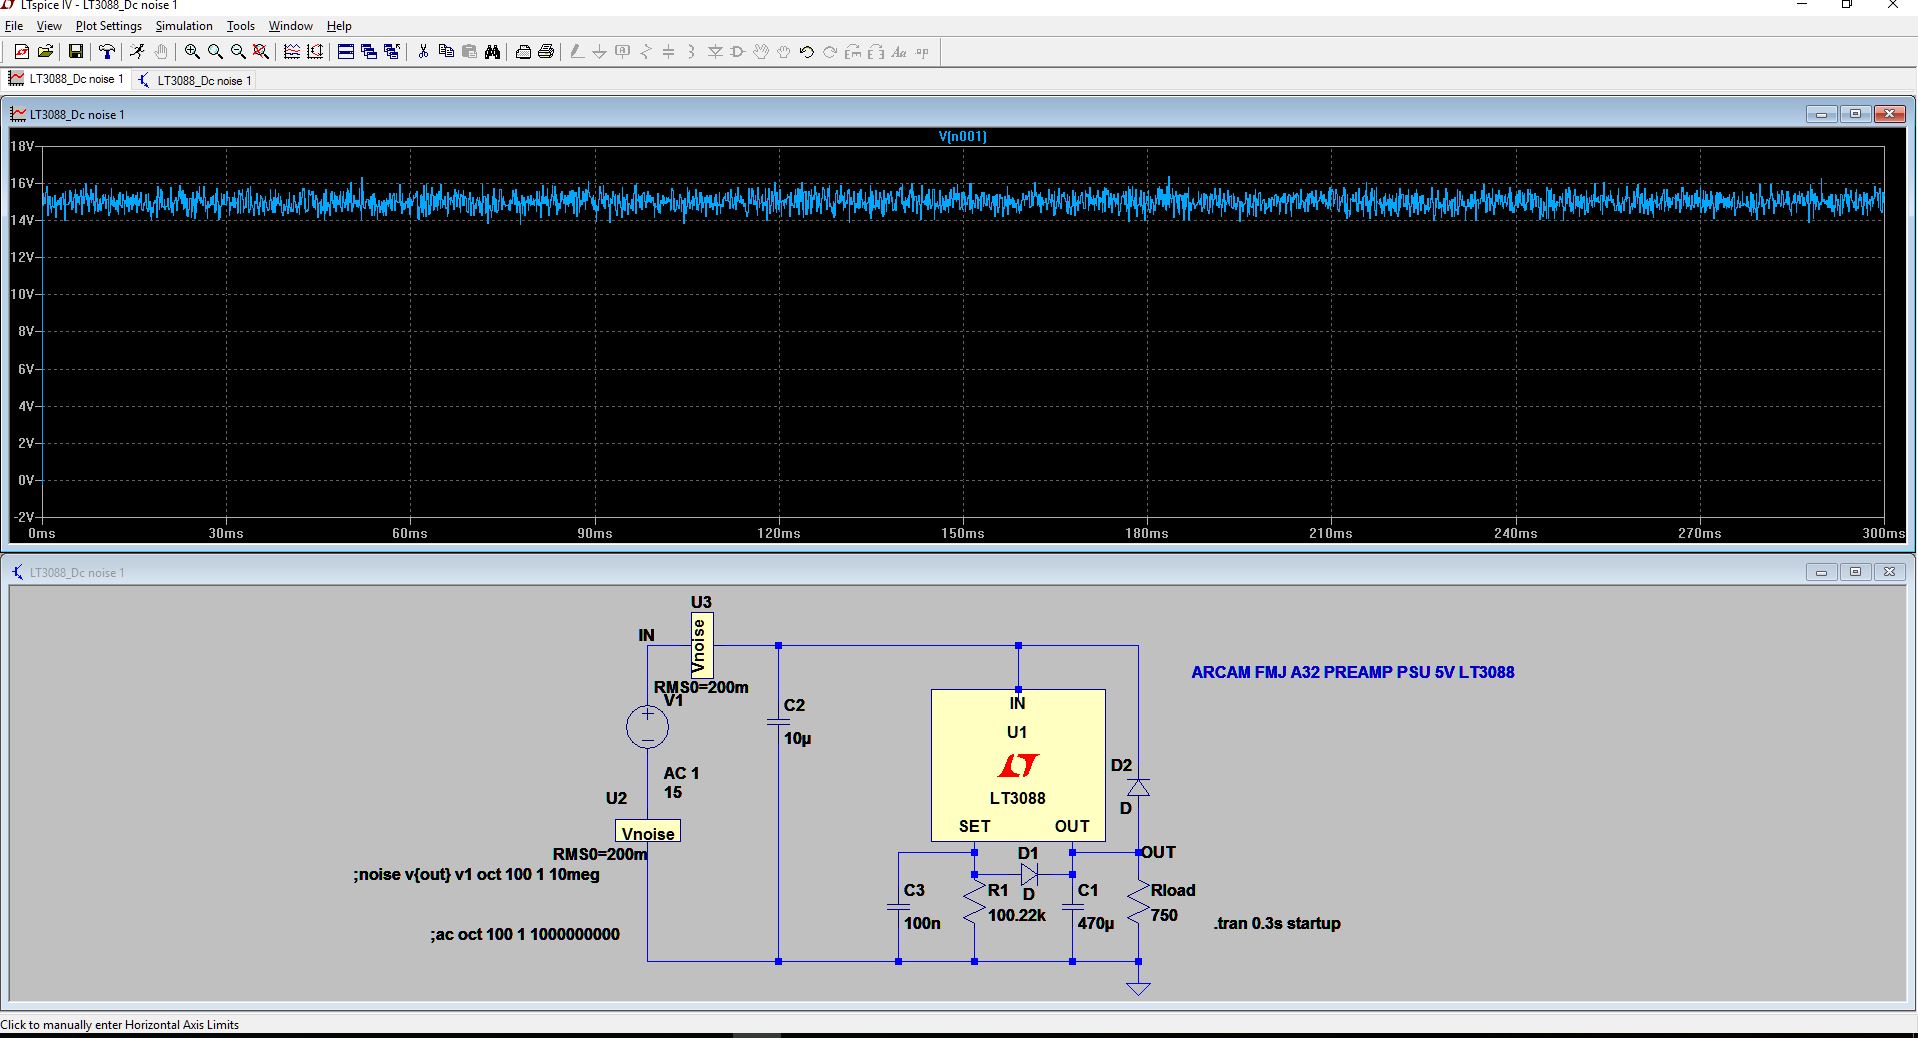Viewport: 1918px width, 1038px height.
Task: Click the ;ac oct 100 1 1000000000 comment
Action: tap(525, 934)
